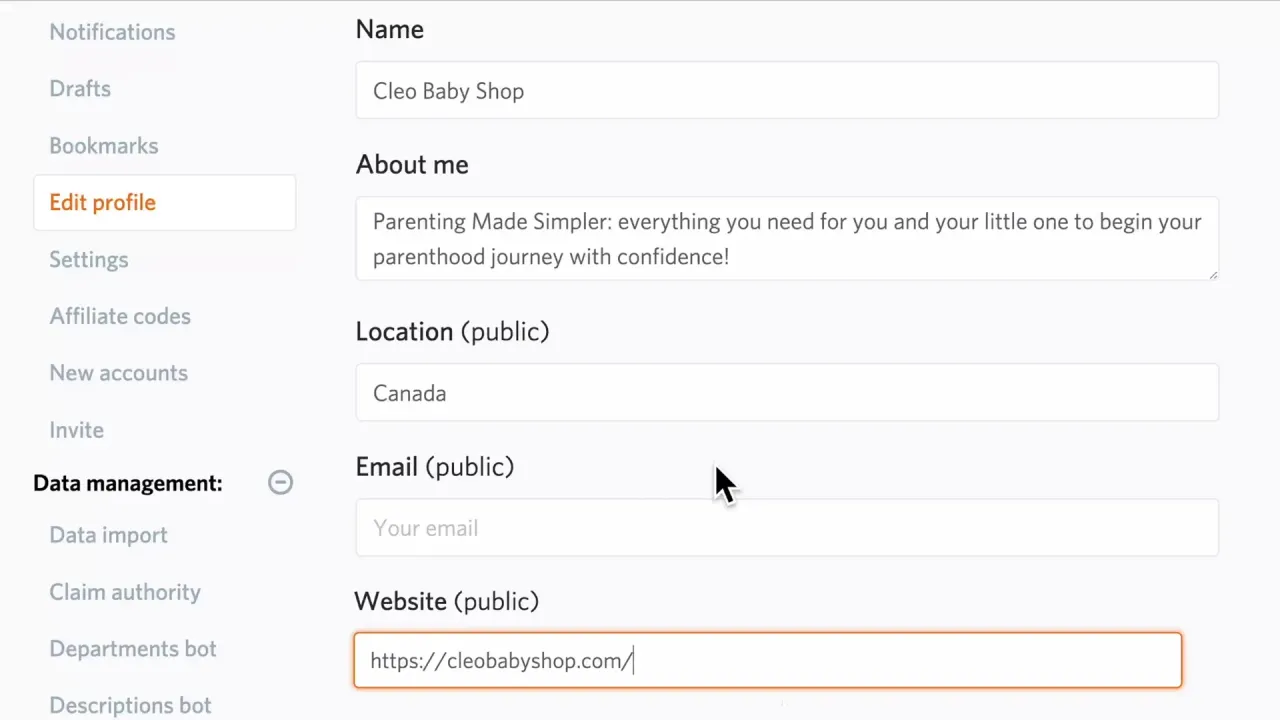This screenshot has height=720, width=1280.
Task: Open Claim authority page
Action: pyautogui.click(x=125, y=592)
